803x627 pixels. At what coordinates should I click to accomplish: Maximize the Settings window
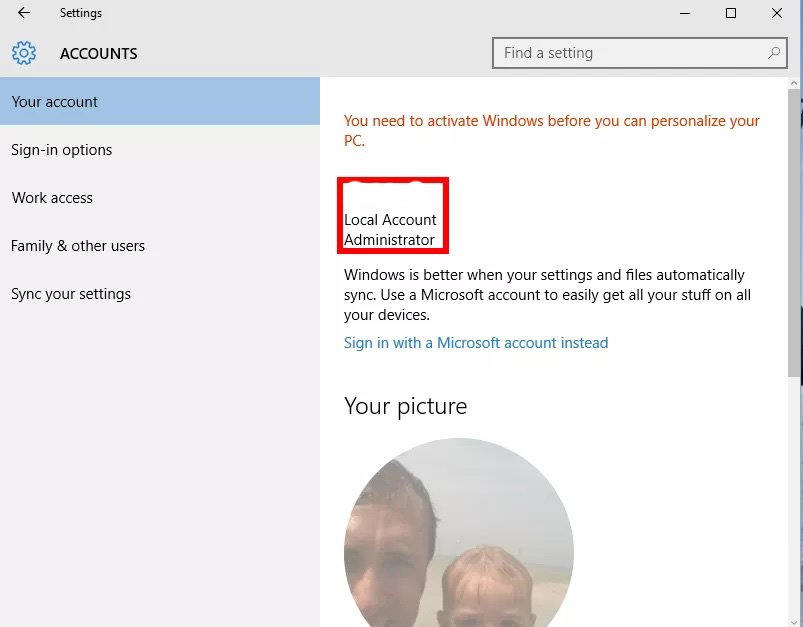pyautogui.click(x=731, y=13)
